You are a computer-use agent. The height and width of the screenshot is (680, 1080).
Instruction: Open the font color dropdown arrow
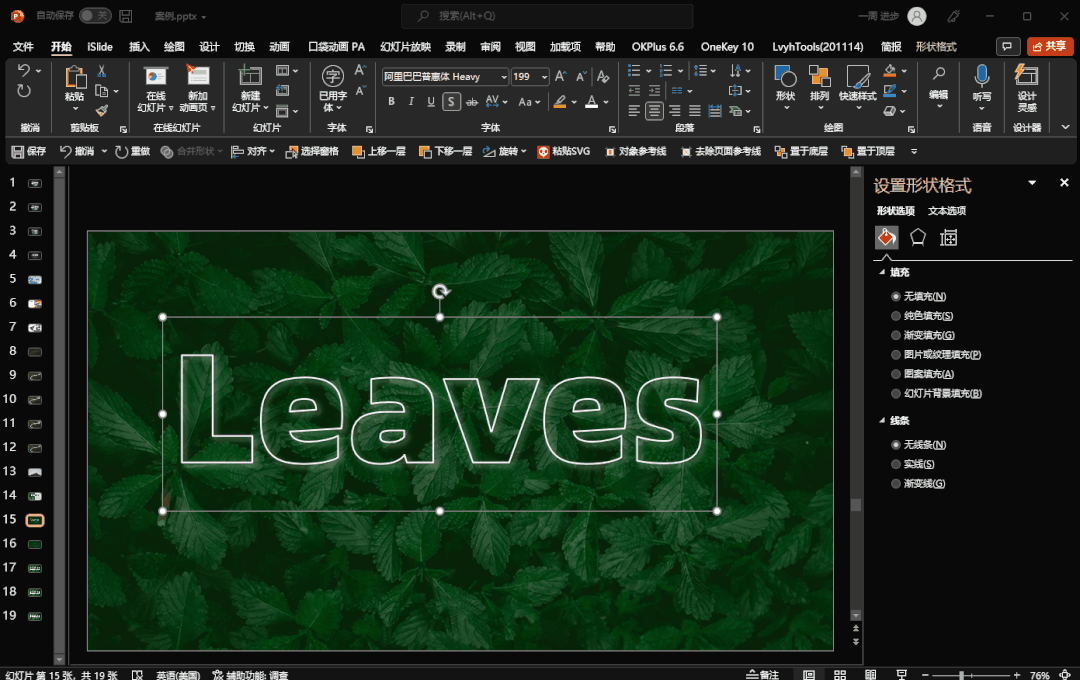pyautogui.click(x=606, y=102)
